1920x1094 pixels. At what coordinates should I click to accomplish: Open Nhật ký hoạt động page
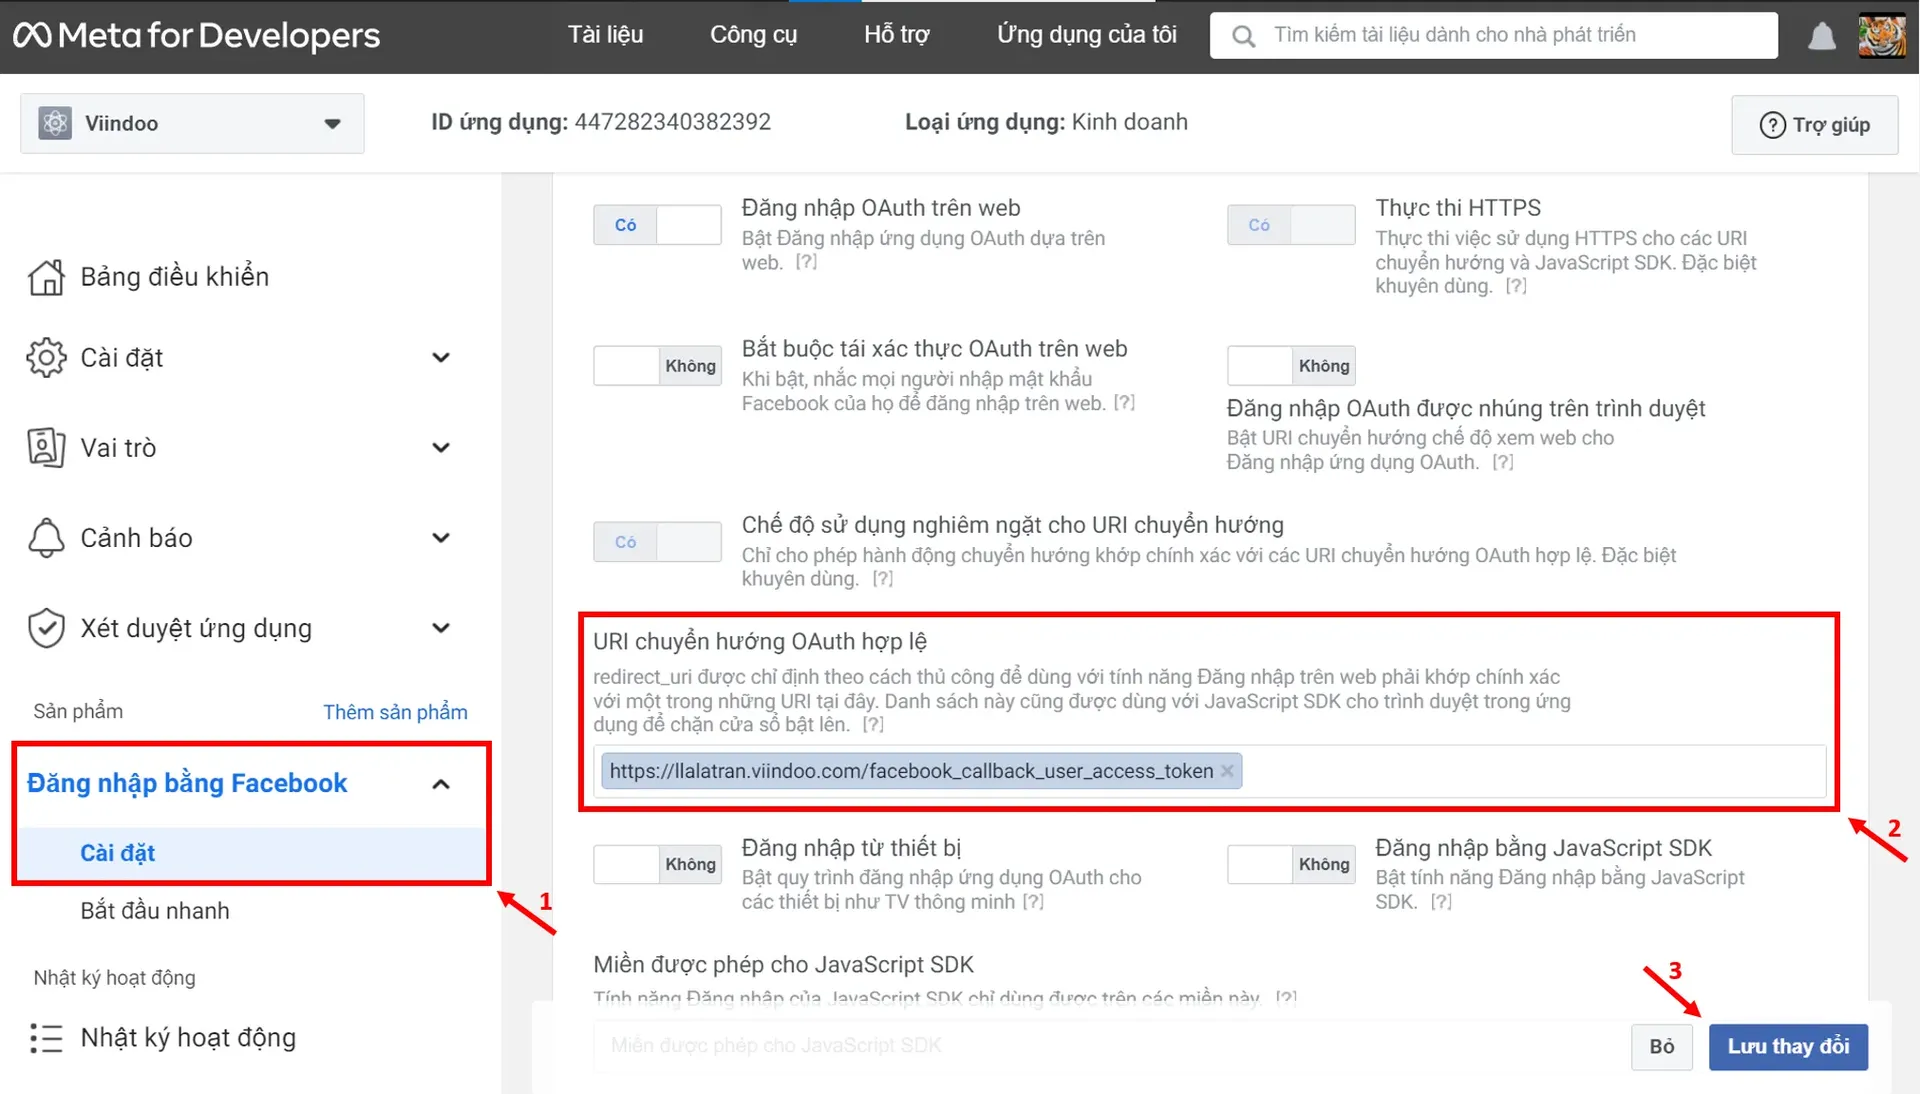tap(188, 1038)
